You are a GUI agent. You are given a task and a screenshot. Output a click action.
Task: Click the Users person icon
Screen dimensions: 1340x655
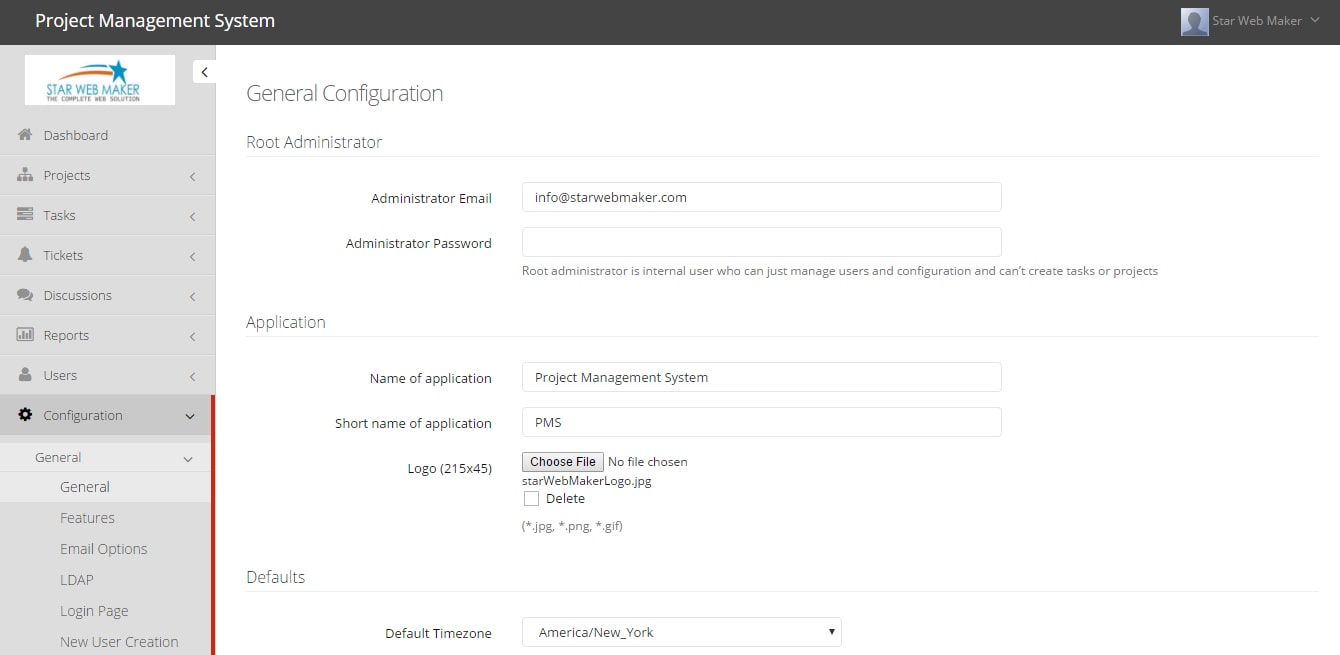point(25,375)
